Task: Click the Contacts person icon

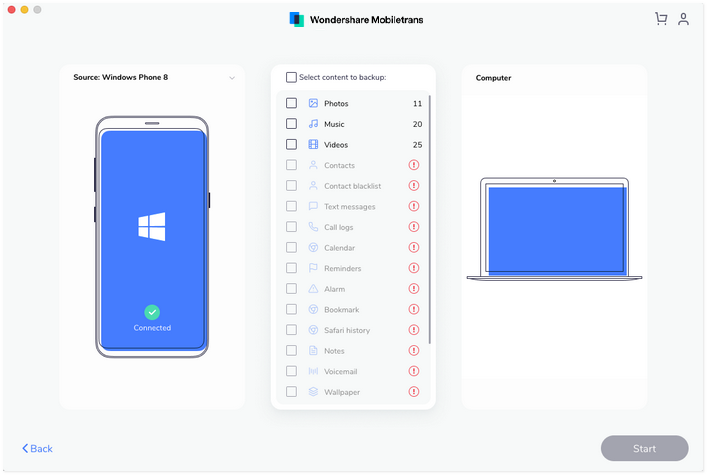Action: coord(313,165)
